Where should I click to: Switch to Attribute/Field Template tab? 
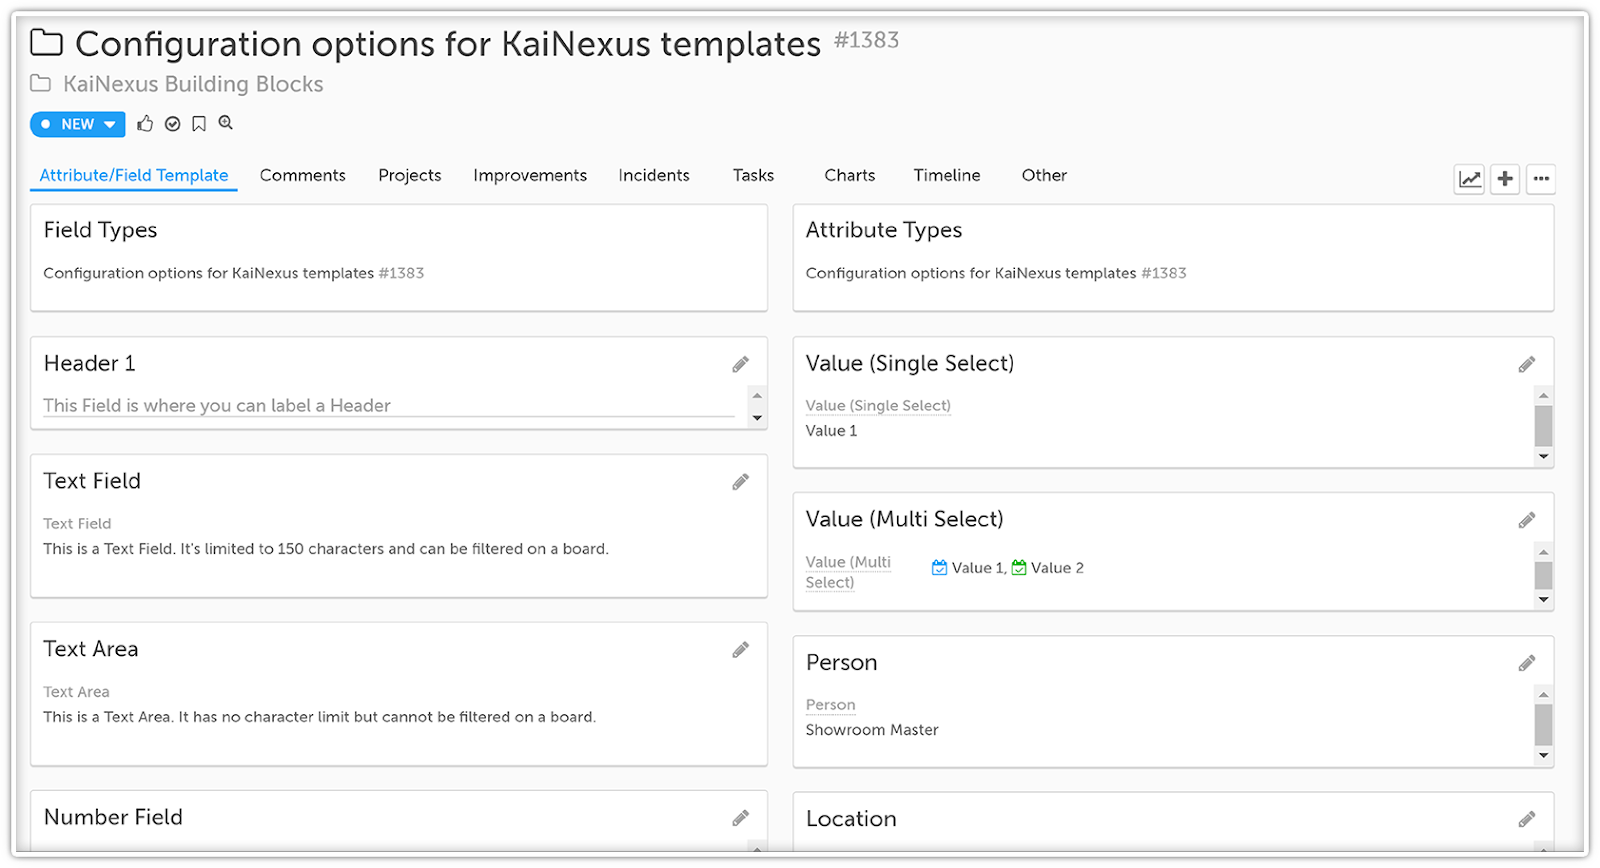point(134,175)
